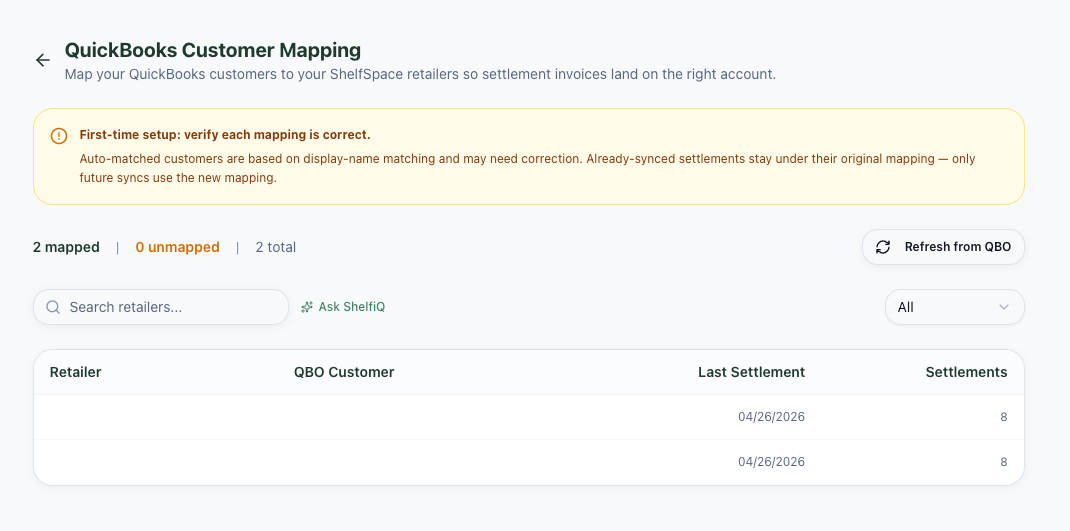The height and width of the screenshot is (531, 1070).
Task: Click the magnifier icon in the search box
Action: coord(53,307)
